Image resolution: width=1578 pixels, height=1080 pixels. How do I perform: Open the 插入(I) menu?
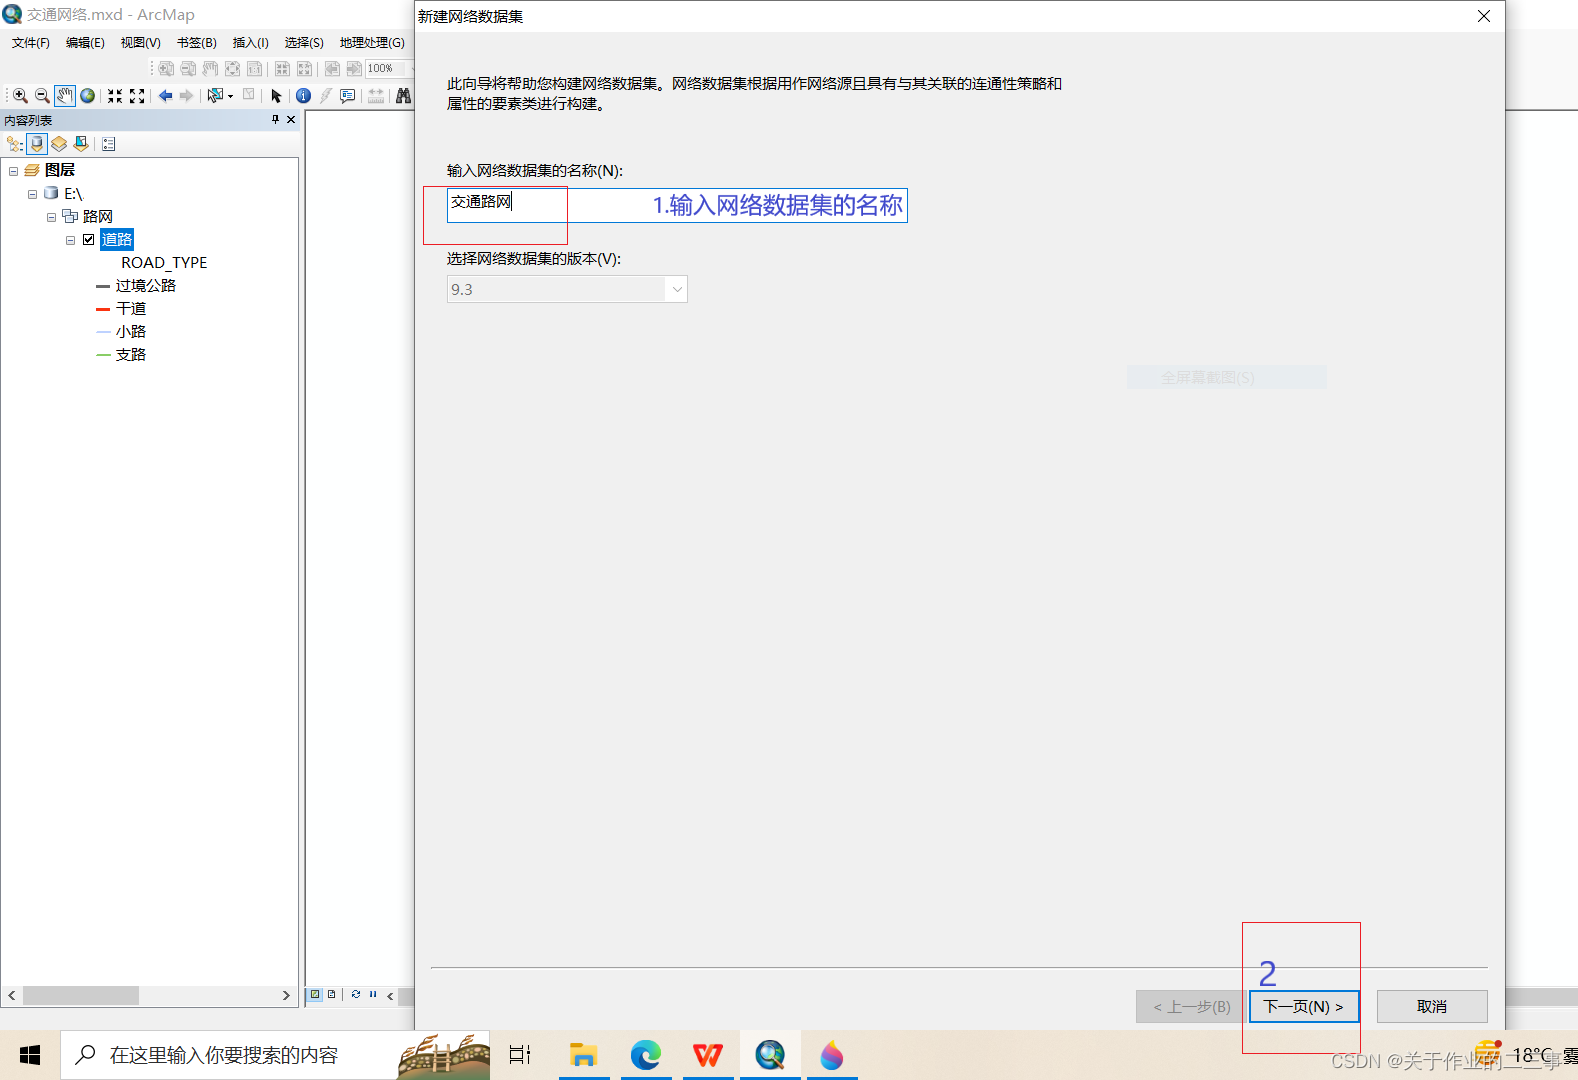pyautogui.click(x=251, y=43)
